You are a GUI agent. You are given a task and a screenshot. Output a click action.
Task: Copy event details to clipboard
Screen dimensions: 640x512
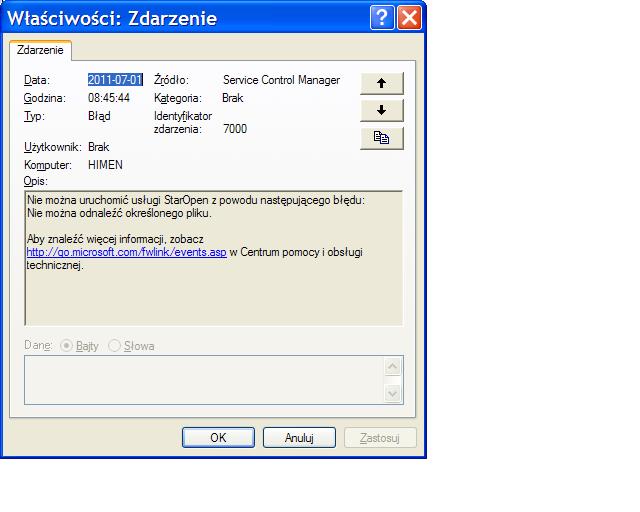(x=382, y=138)
